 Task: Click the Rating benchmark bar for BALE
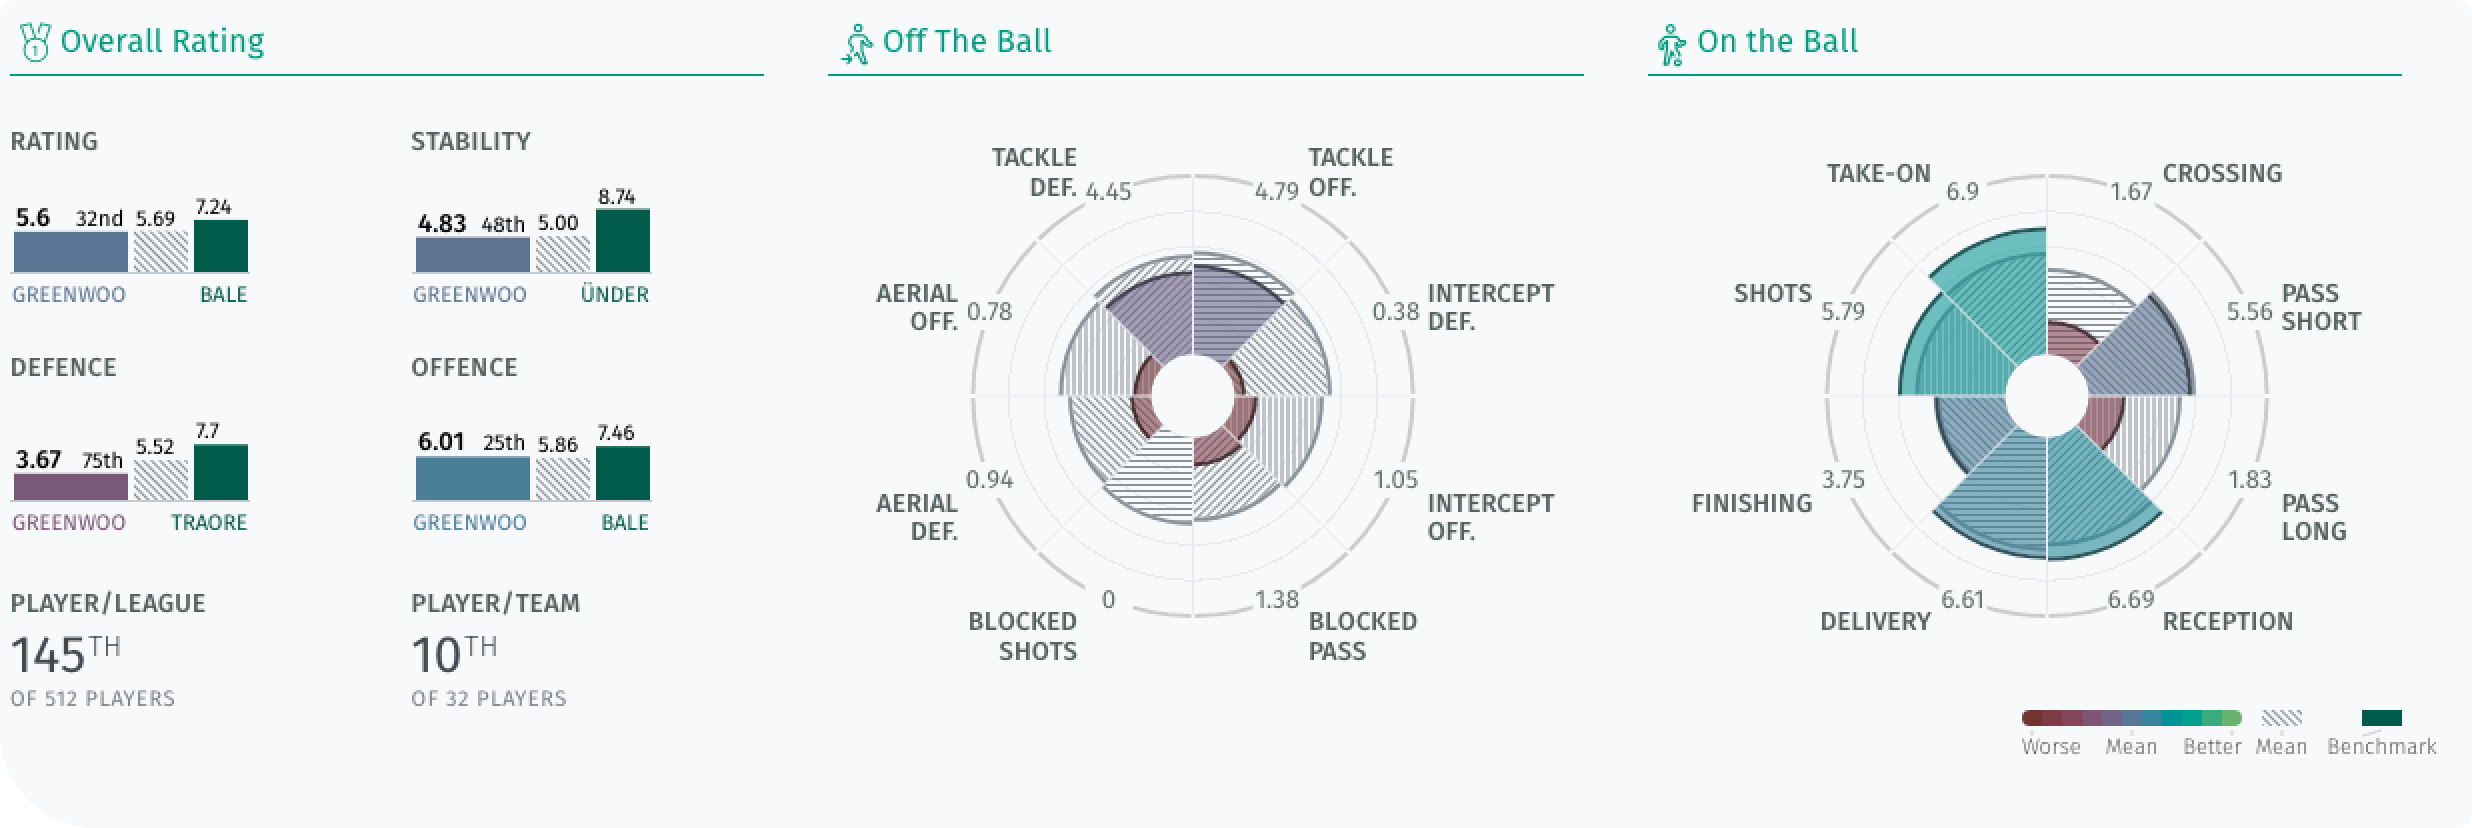[x=221, y=246]
